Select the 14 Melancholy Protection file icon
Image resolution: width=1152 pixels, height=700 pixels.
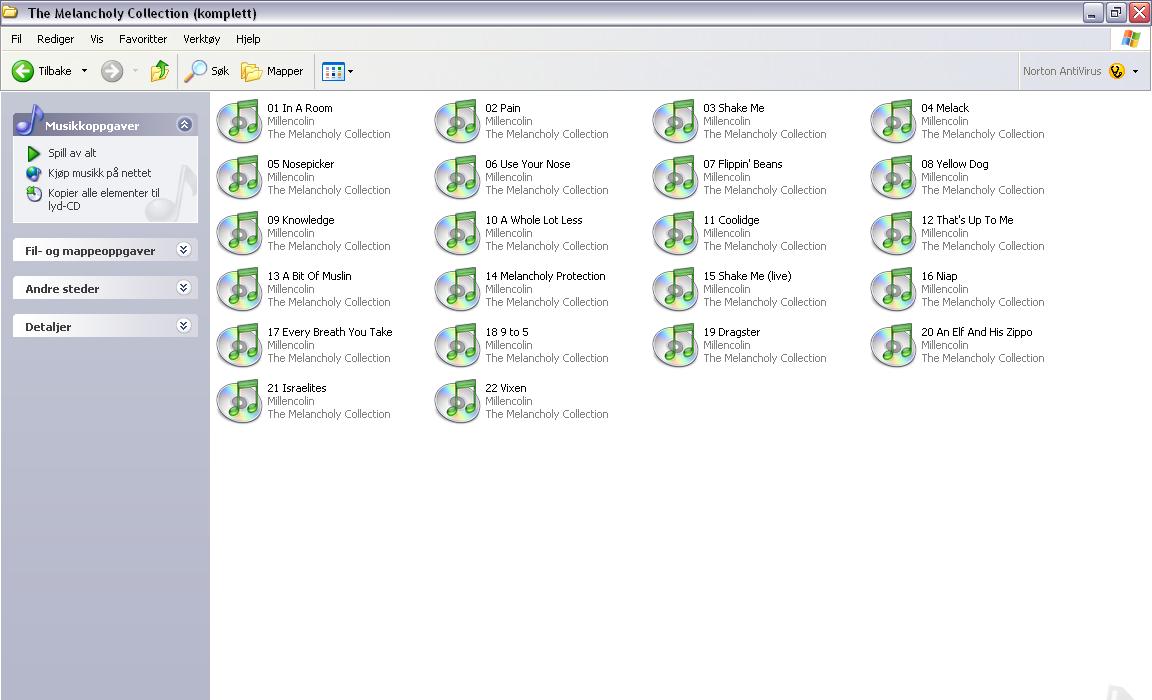pos(457,289)
